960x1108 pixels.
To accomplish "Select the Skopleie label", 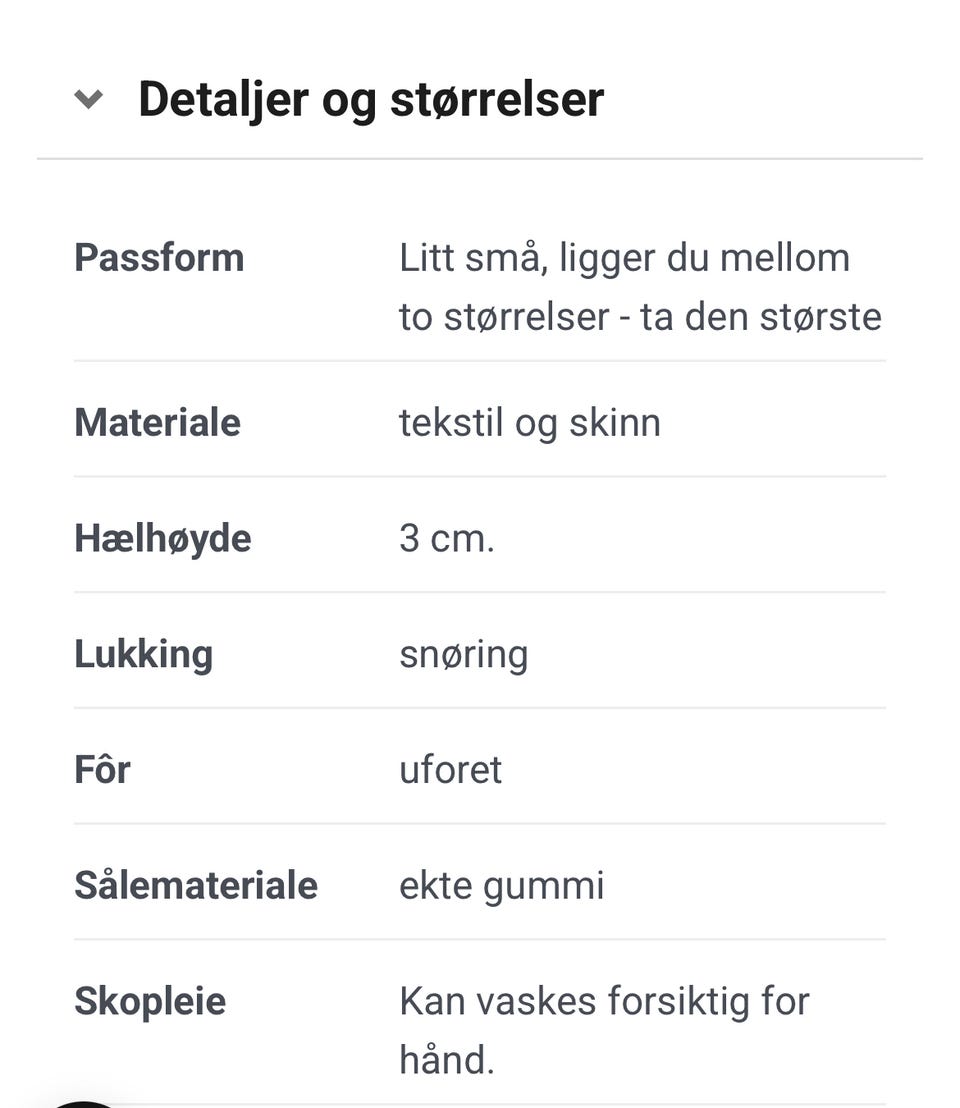I will [x=150, y=1002].
